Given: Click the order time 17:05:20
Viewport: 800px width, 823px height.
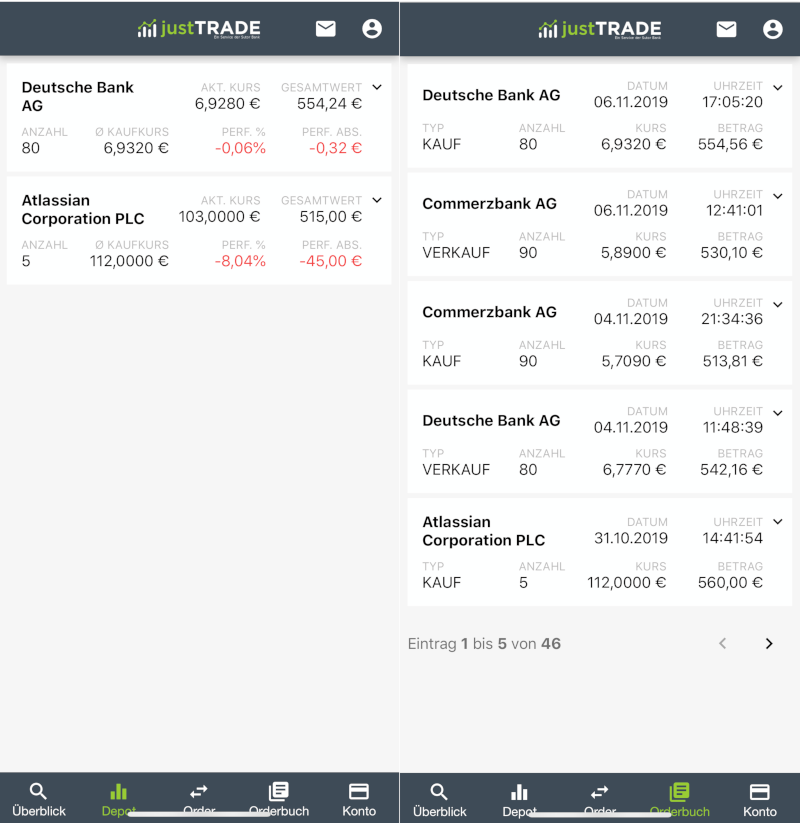Looking at the screenshot, I should pyautogui.click(x=732, y=102).
